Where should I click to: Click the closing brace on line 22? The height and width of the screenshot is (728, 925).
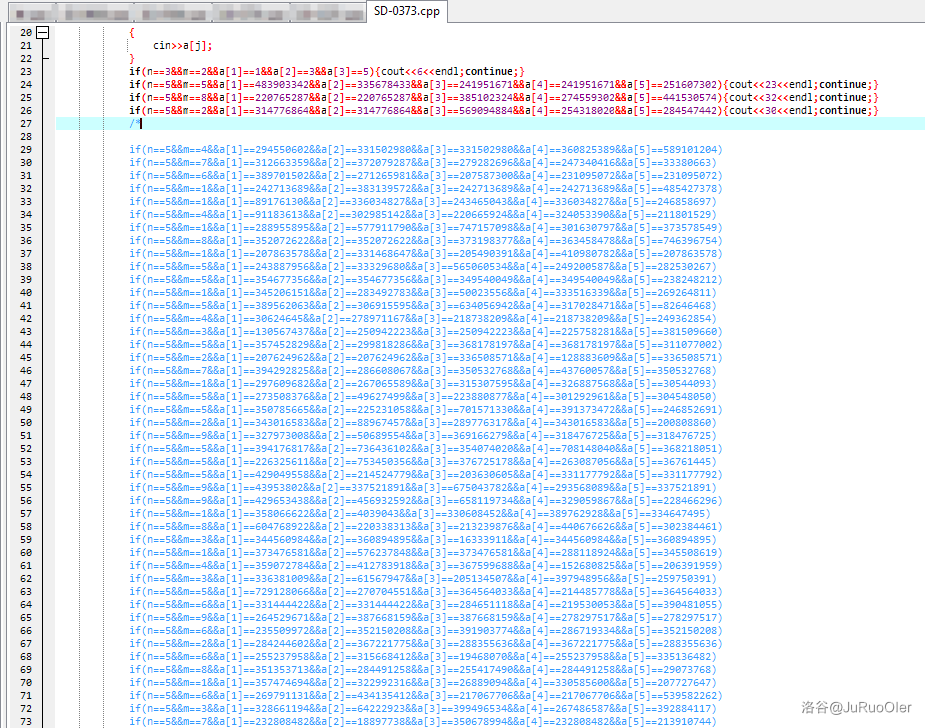coord(131,58)
